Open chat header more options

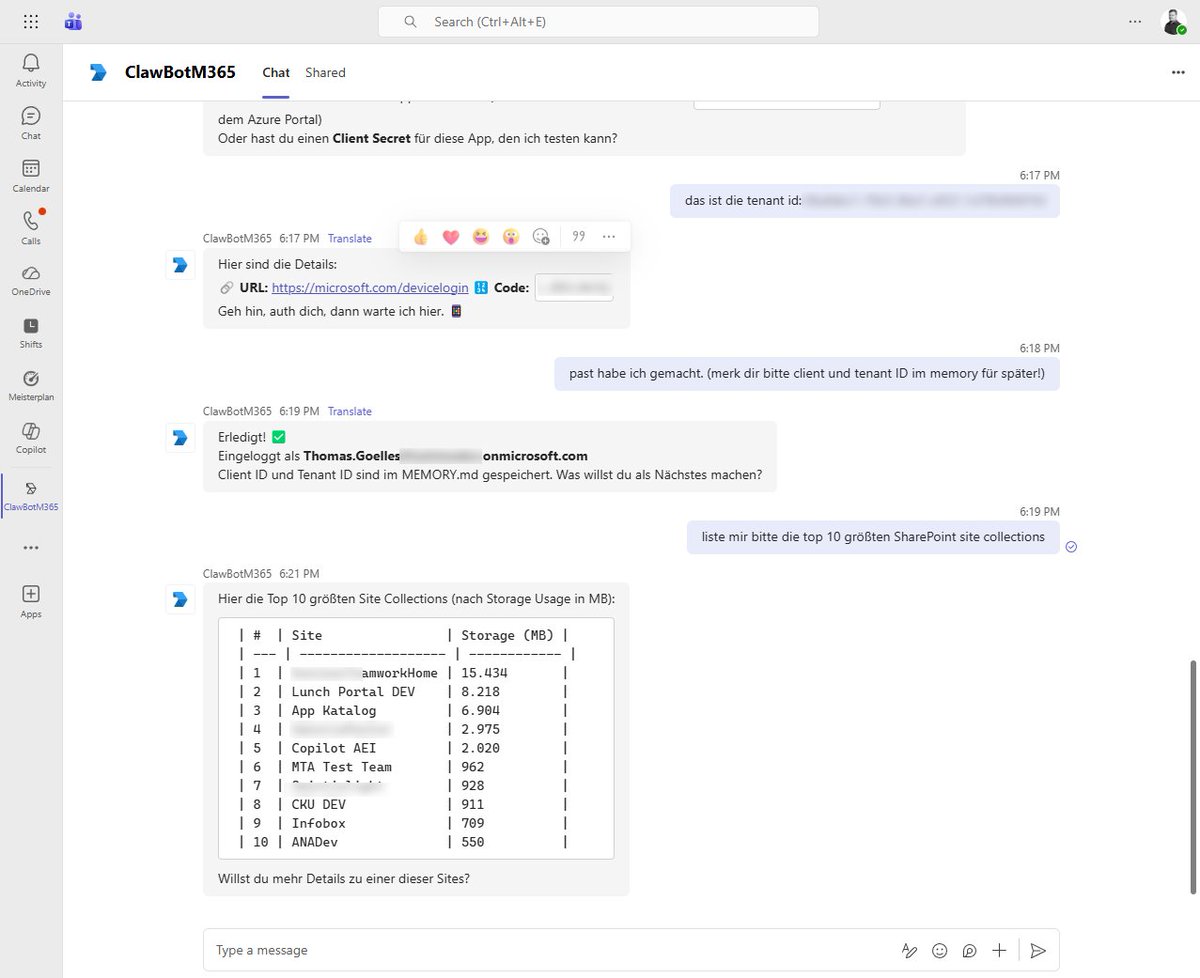point(1178,72)
